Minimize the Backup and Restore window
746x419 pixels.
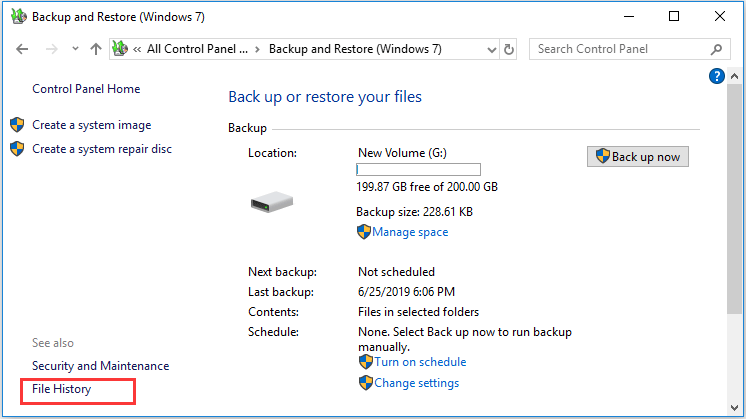[x=629, y=17]
